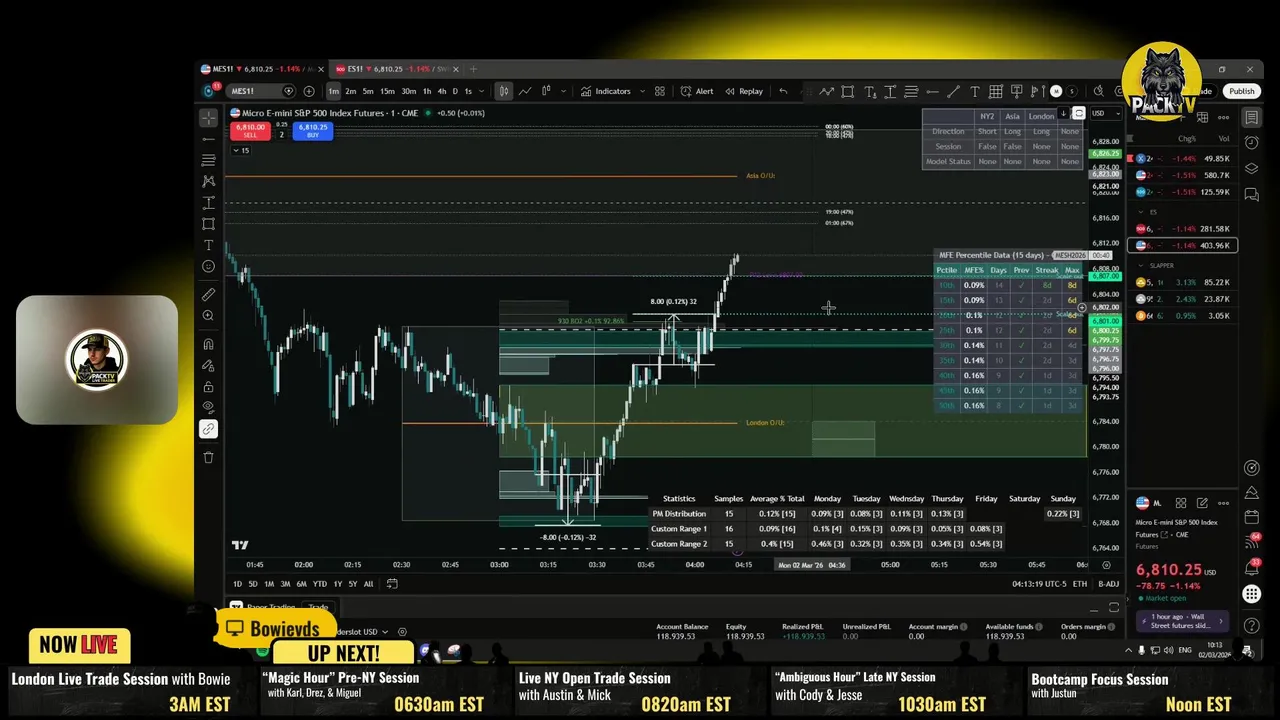Select watchlist row with volume 85.22K
This screenshot has width=1280, height=720.
pos(1184,282)
